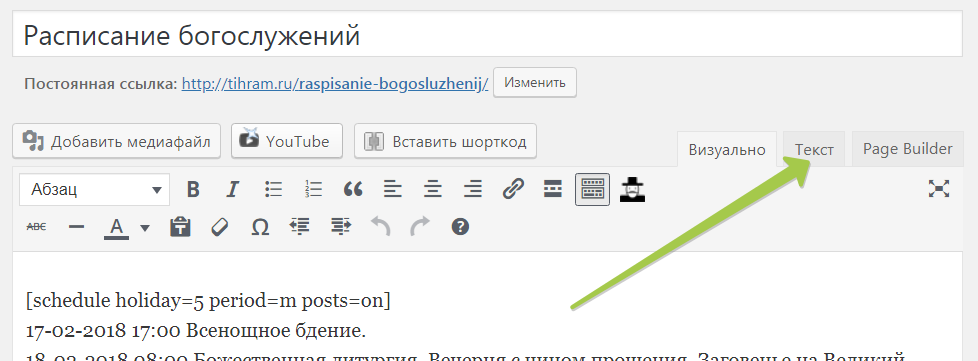Click the shortcode line [schedule holiday=5 period=m posts=on]
This screenshot has height=361, width=978.
pos(208,301)
